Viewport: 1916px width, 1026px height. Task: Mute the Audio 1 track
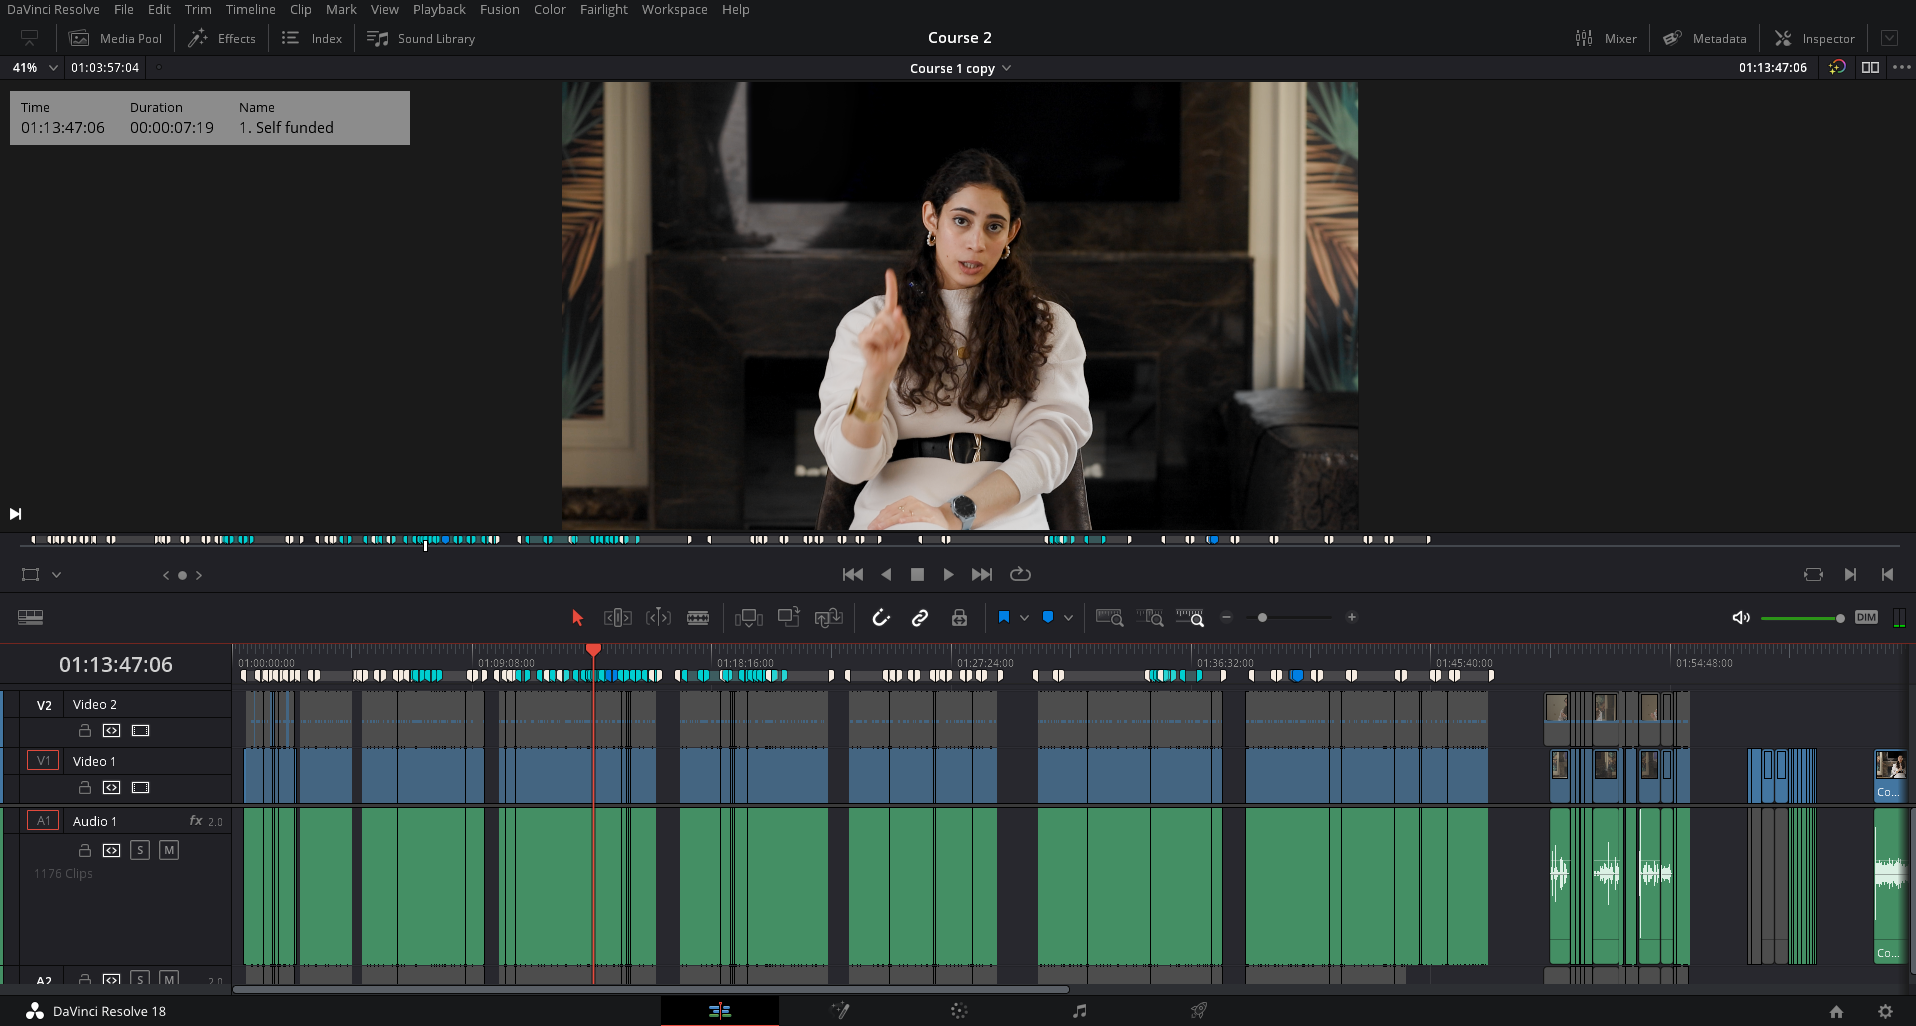[169, 850]
